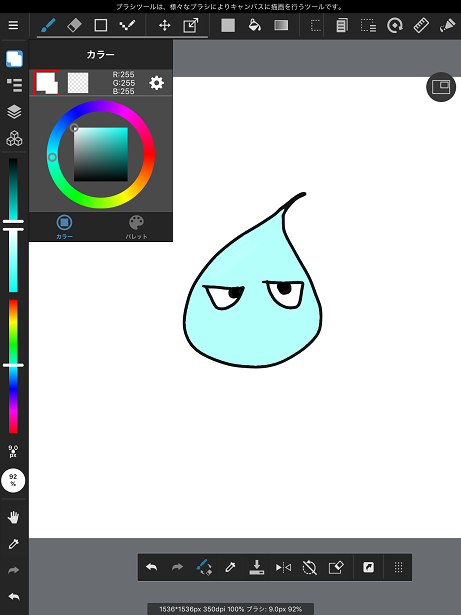Select the transparent color swatch
The width and height of the screenshot is (461, 615).
tap(78, 83)
